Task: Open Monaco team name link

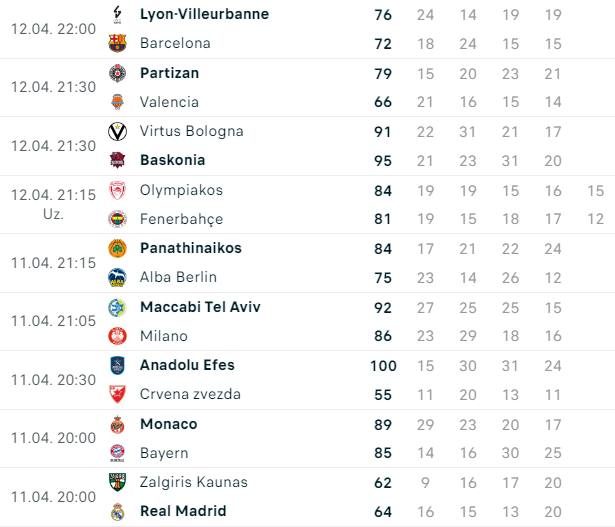Action: (x=169, y=424)
